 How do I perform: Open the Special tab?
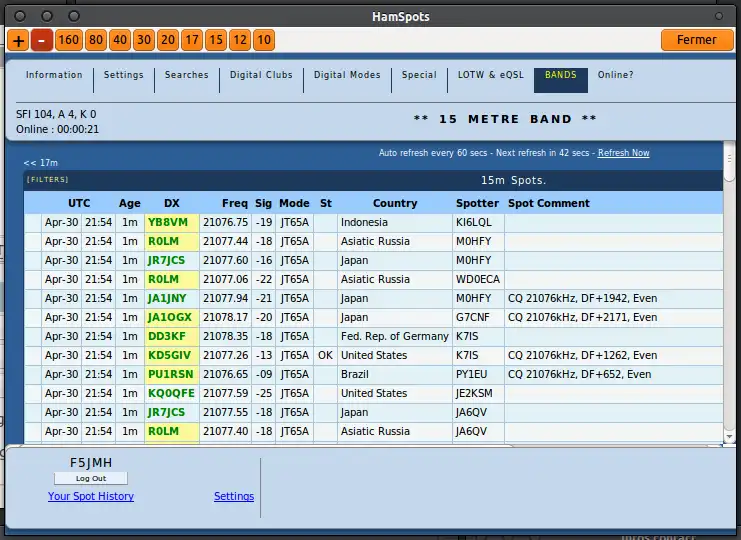[419, 75]
